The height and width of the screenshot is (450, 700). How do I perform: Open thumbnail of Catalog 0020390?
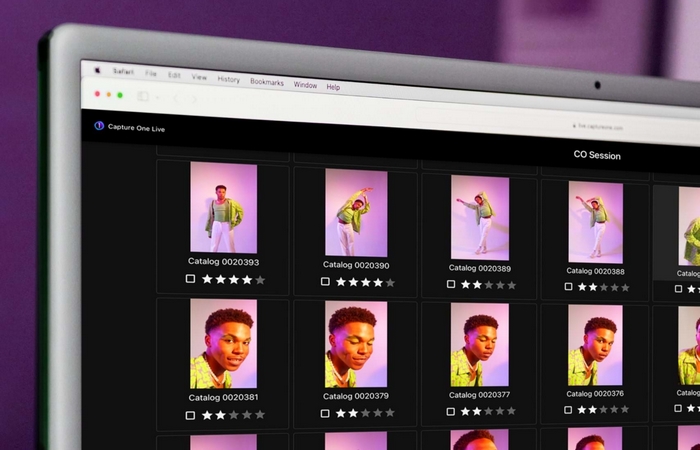356,212
